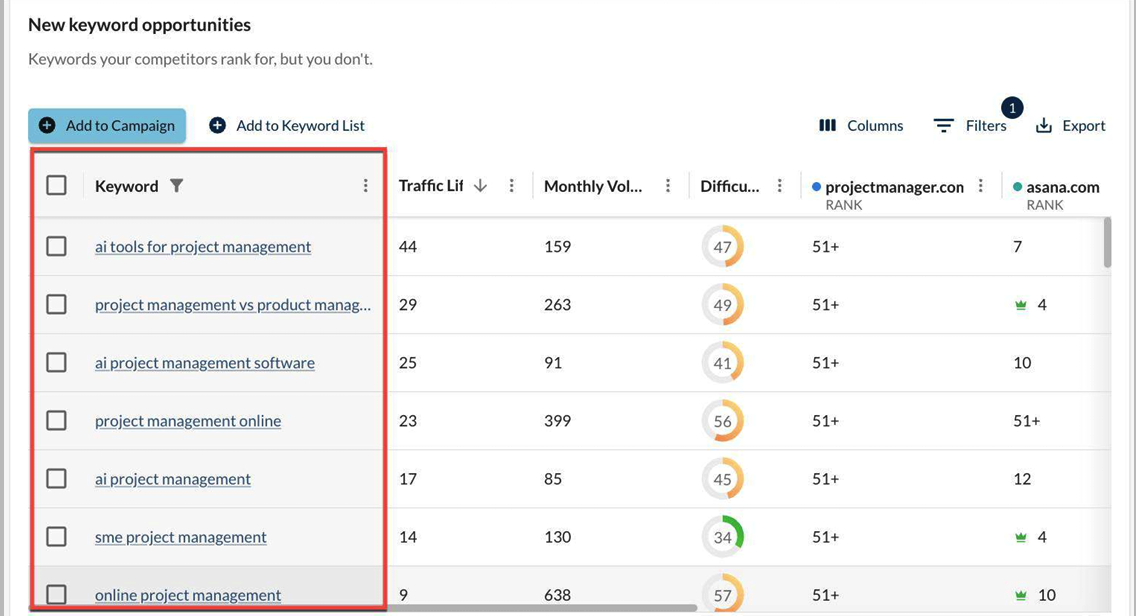The height and width of the screenshot is (616, 1136).
Task: Open the project management online keyword link
Action: pyautogui.click(x=188, y=421)
